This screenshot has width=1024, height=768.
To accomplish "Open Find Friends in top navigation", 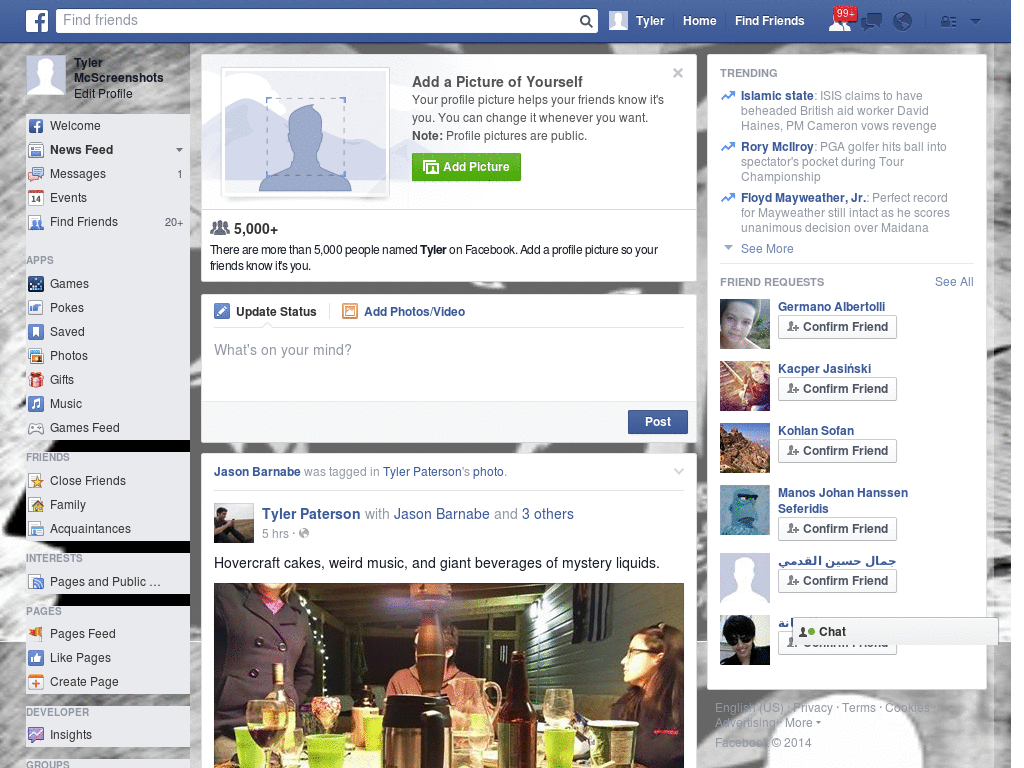I will click(x=769, y=21).
